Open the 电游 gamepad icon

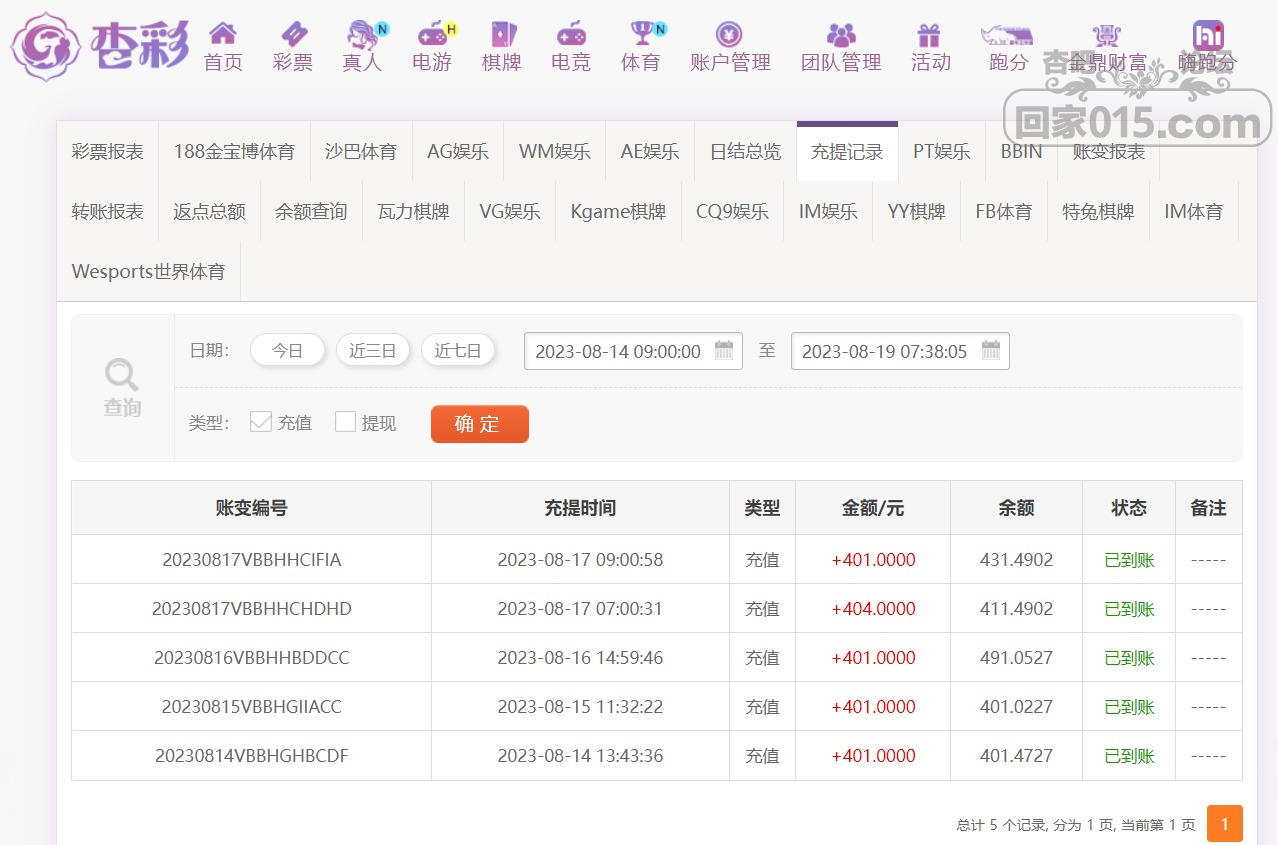tap(432, 35)
